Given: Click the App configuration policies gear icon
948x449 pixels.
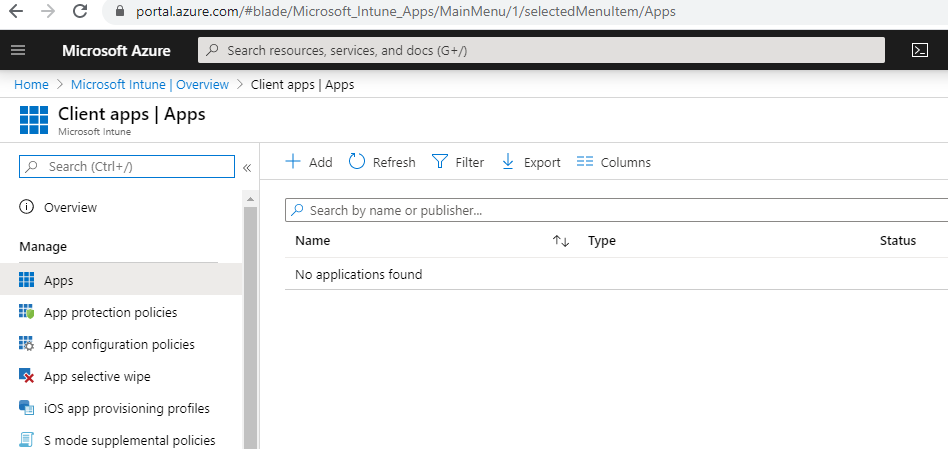Looking at the screenshot, I should click(27, 344).
